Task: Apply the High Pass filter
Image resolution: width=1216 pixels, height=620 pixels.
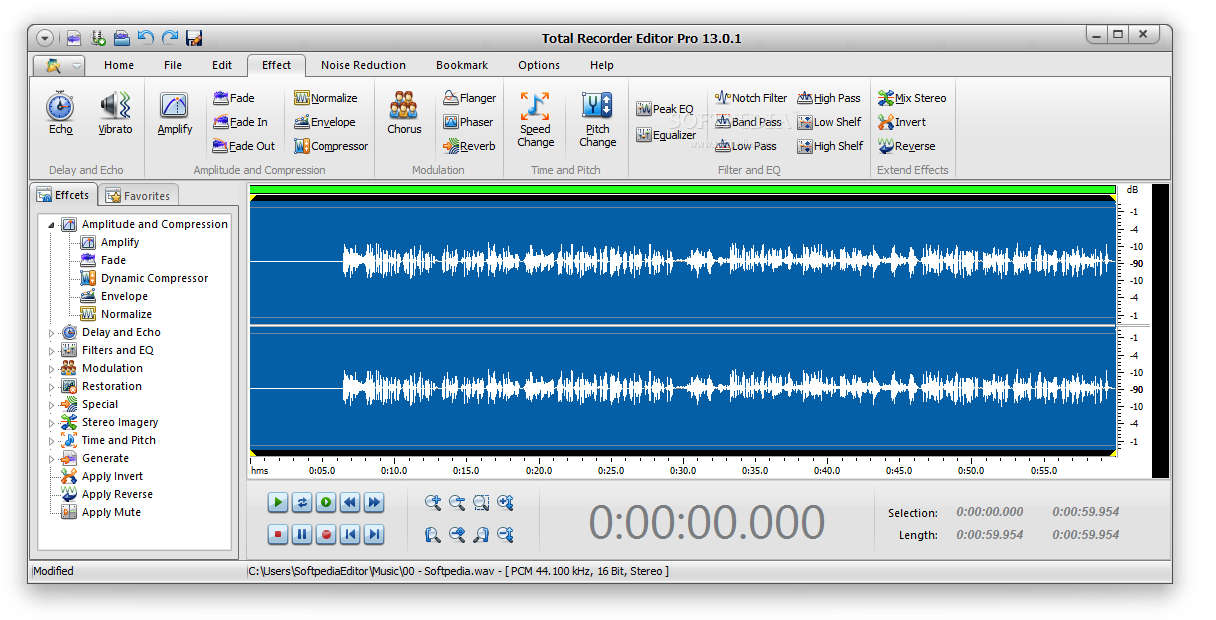Action: click(x=828, y=98)
